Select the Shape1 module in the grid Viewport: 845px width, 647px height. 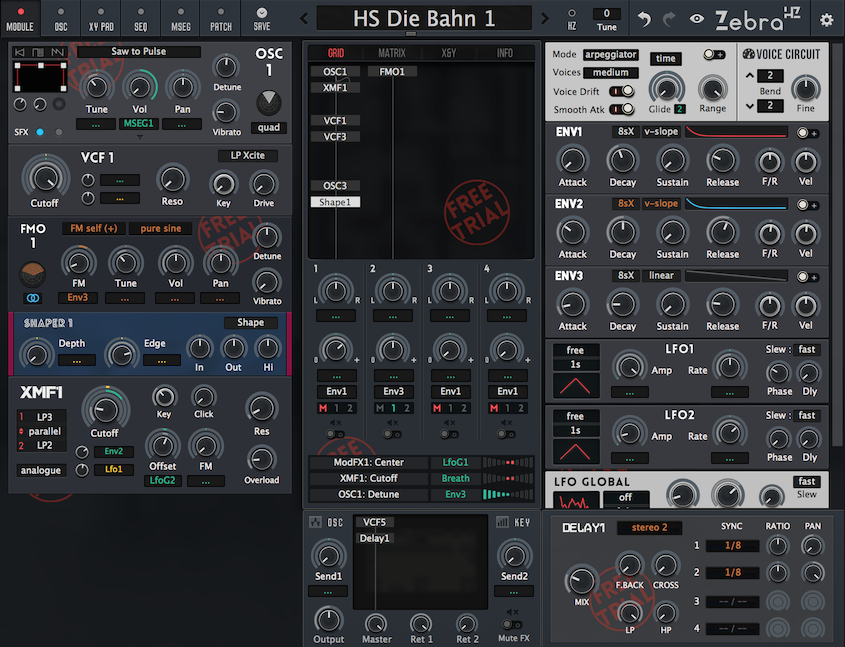pos(335,202)
